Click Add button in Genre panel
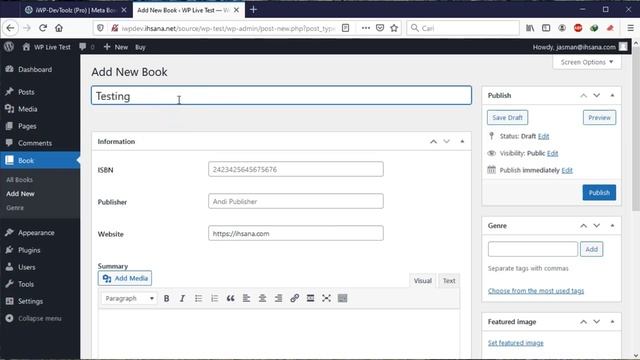The width and height of the screenshot is (640, 360). pos(591,249)
